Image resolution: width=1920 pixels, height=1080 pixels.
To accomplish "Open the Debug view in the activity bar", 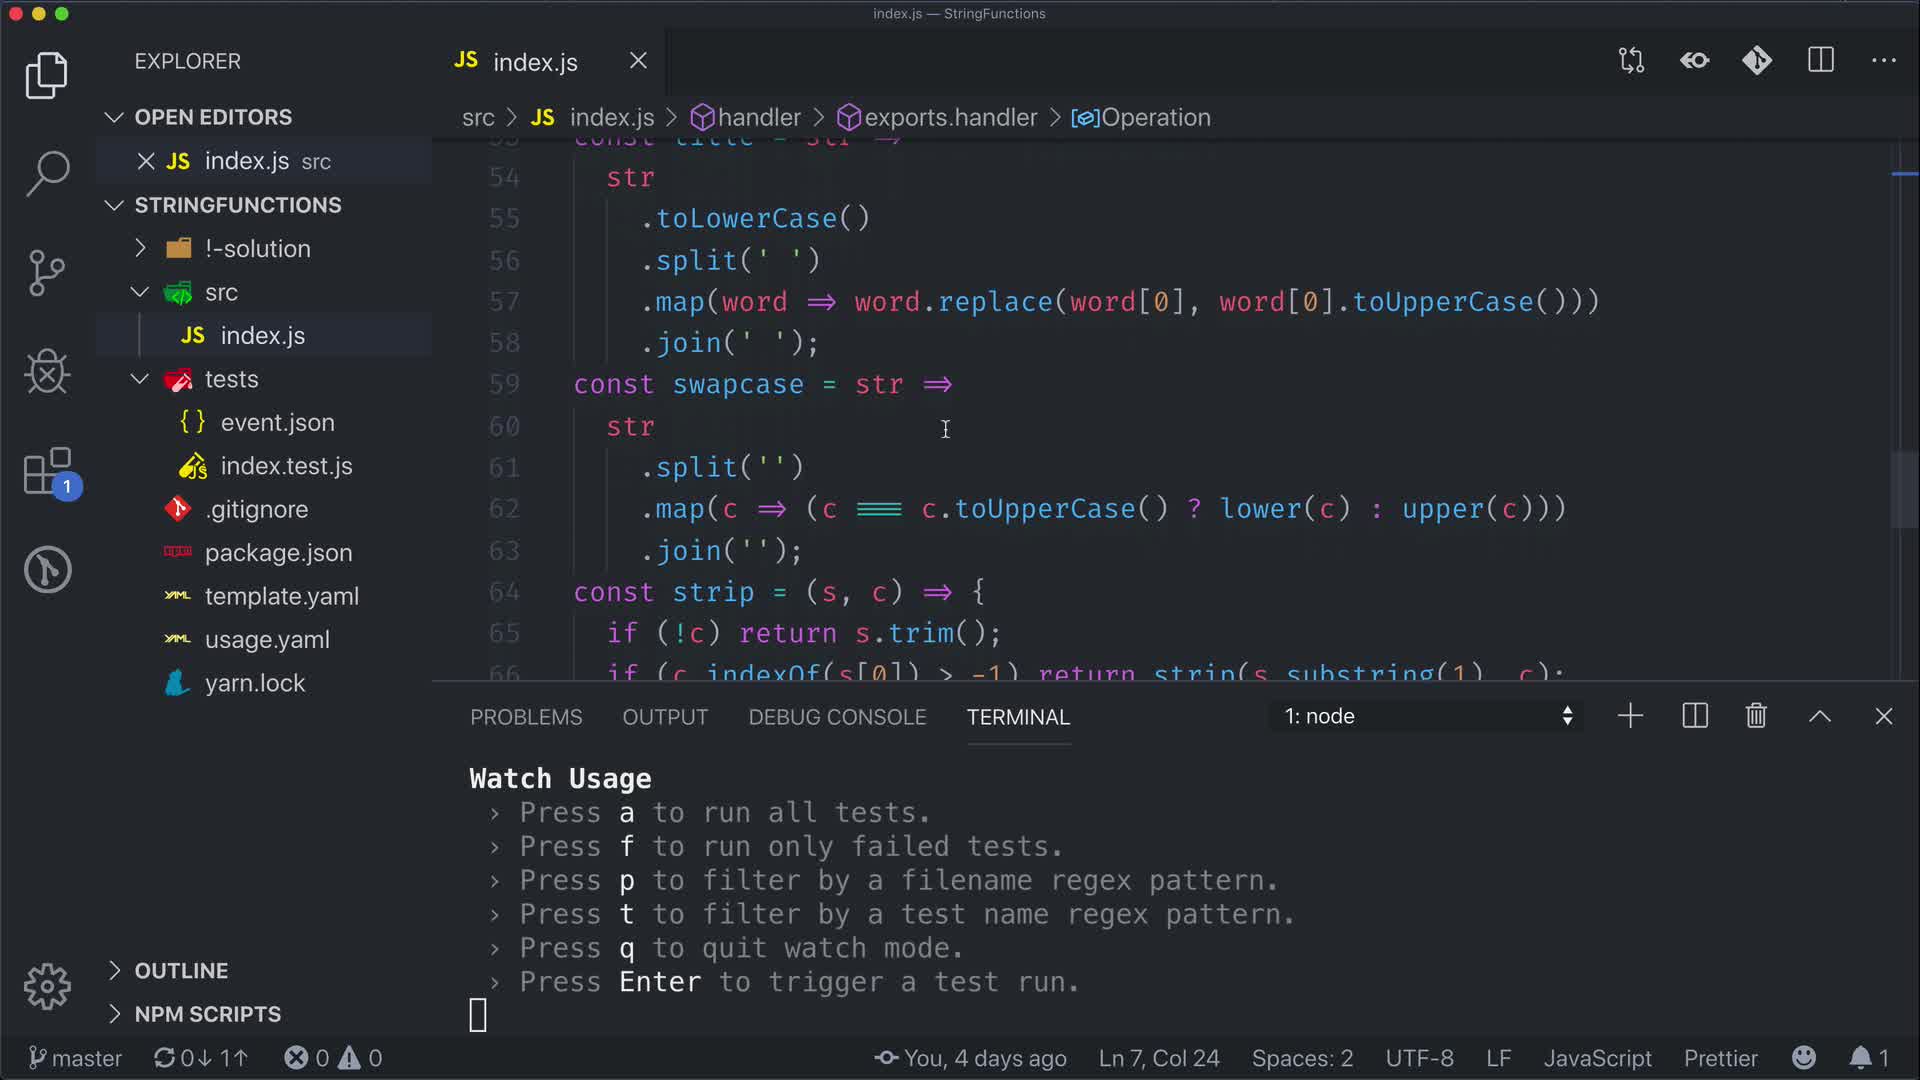I will pos(47,372).
